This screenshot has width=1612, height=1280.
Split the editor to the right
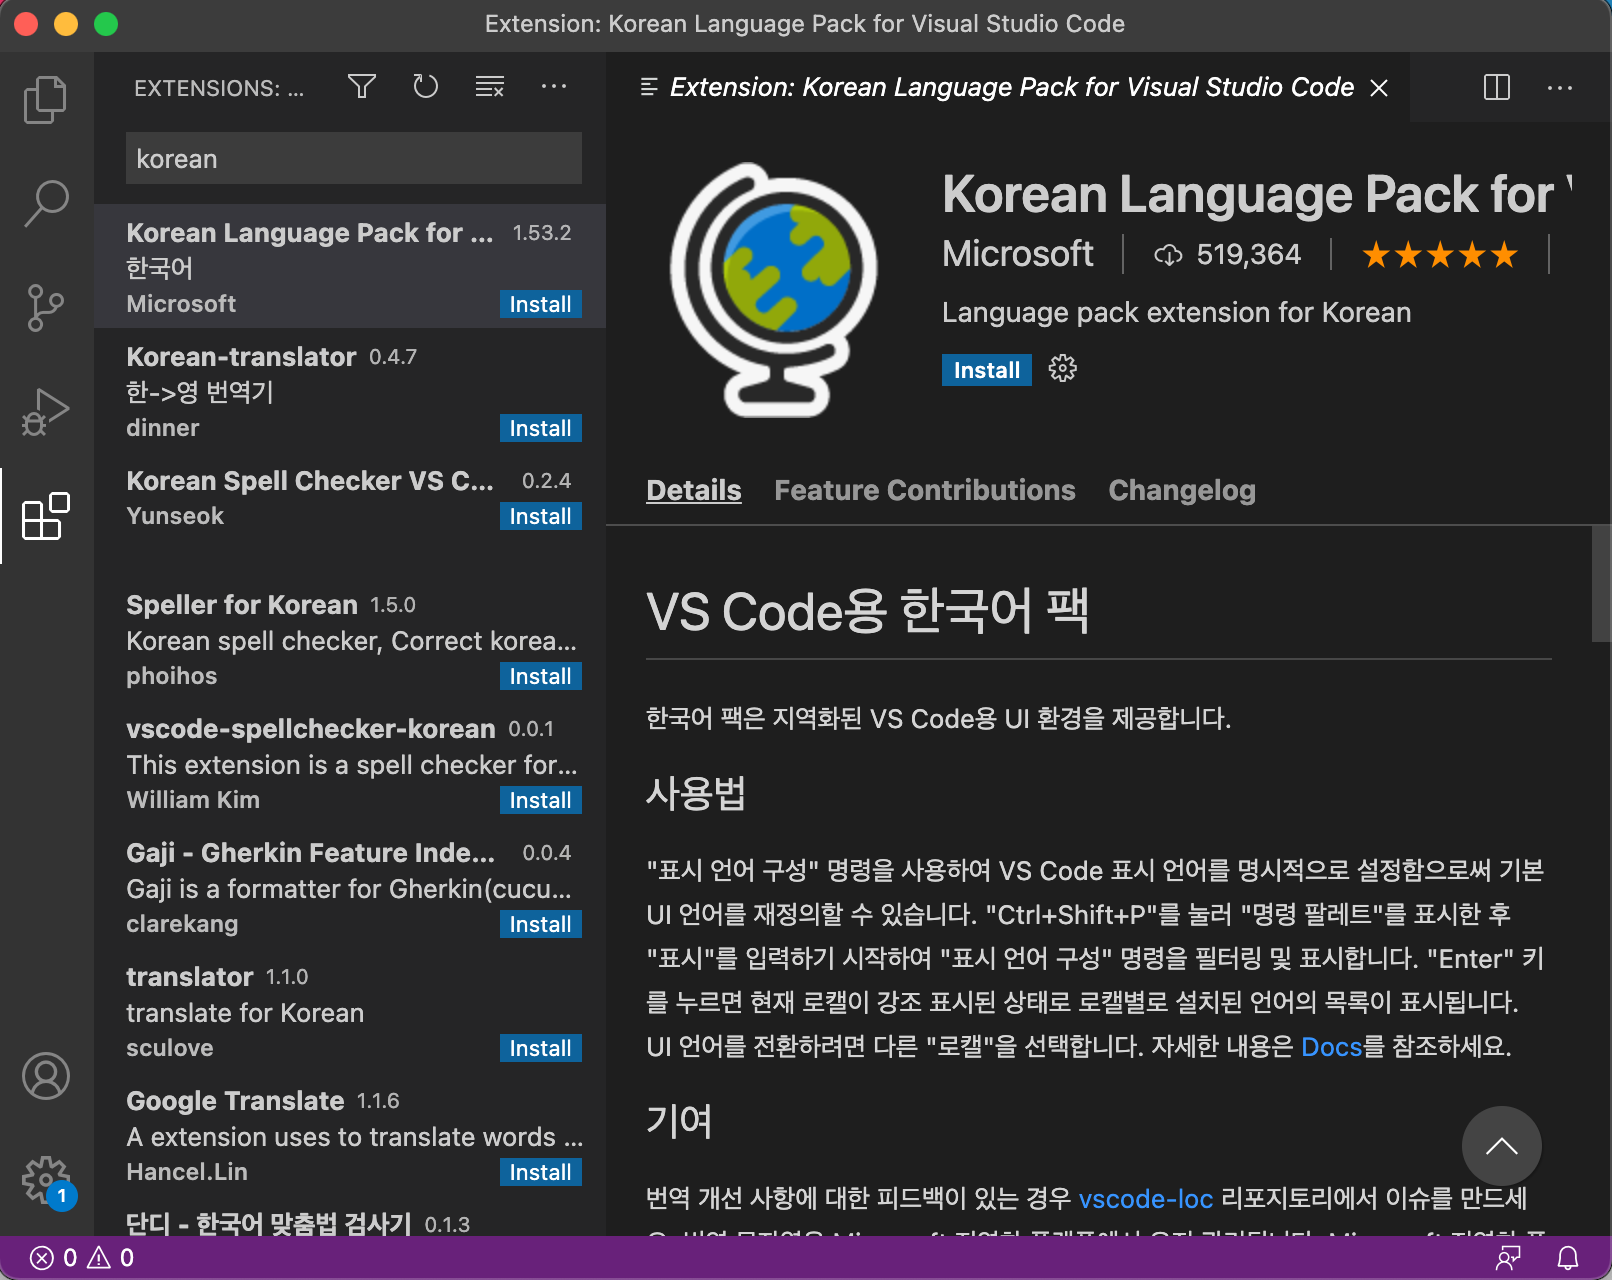tap(1497, 87)
